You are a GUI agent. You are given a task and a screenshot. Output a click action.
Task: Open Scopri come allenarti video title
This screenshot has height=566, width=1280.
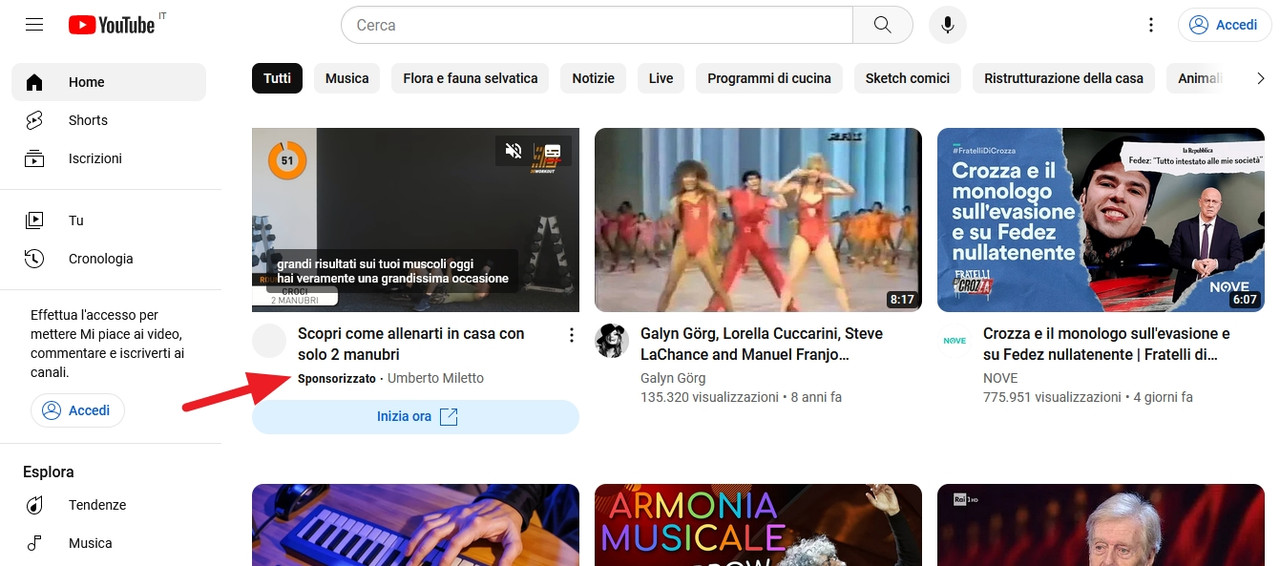(x=411, y=344)
